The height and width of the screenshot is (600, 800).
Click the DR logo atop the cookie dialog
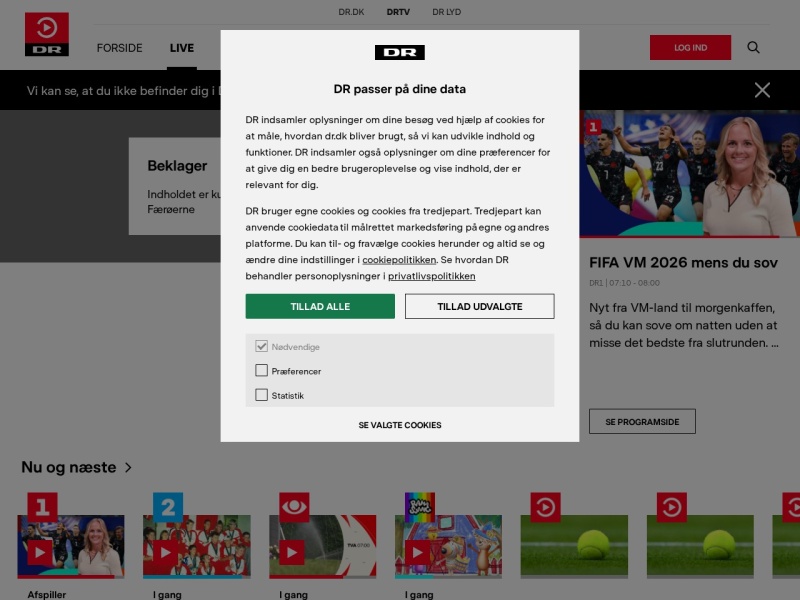point(399,53)
